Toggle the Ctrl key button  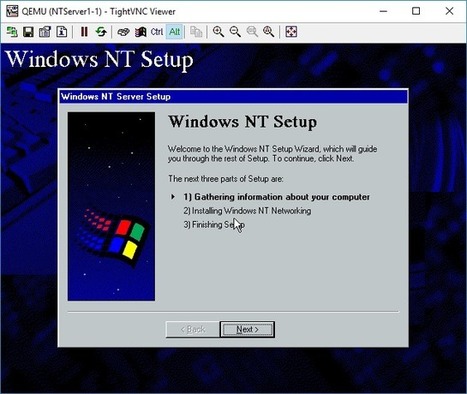pyautogui.click(x=157, y=32)
